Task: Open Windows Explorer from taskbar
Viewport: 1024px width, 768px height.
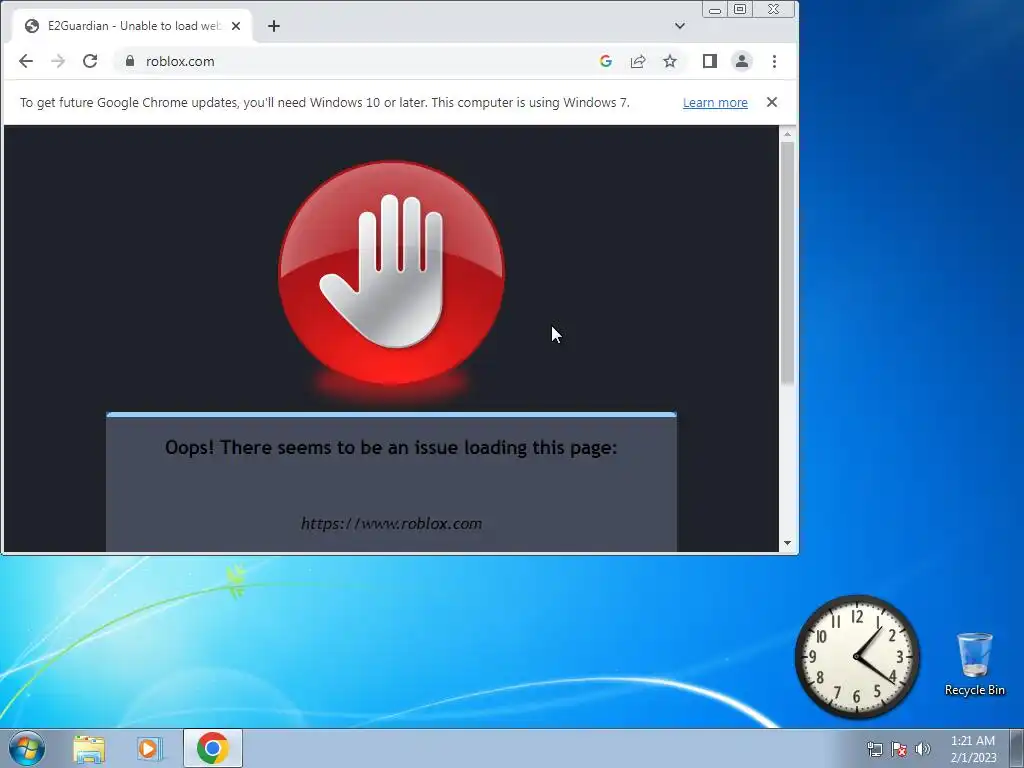Action: [x=89, y=749]
